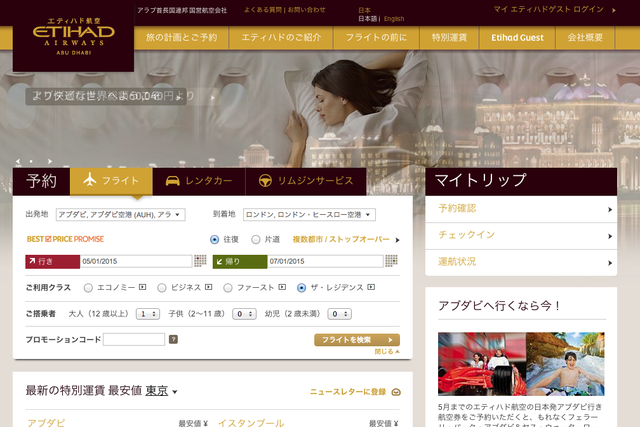Click arrow next to 予約確認

click(x=610, y=209)
